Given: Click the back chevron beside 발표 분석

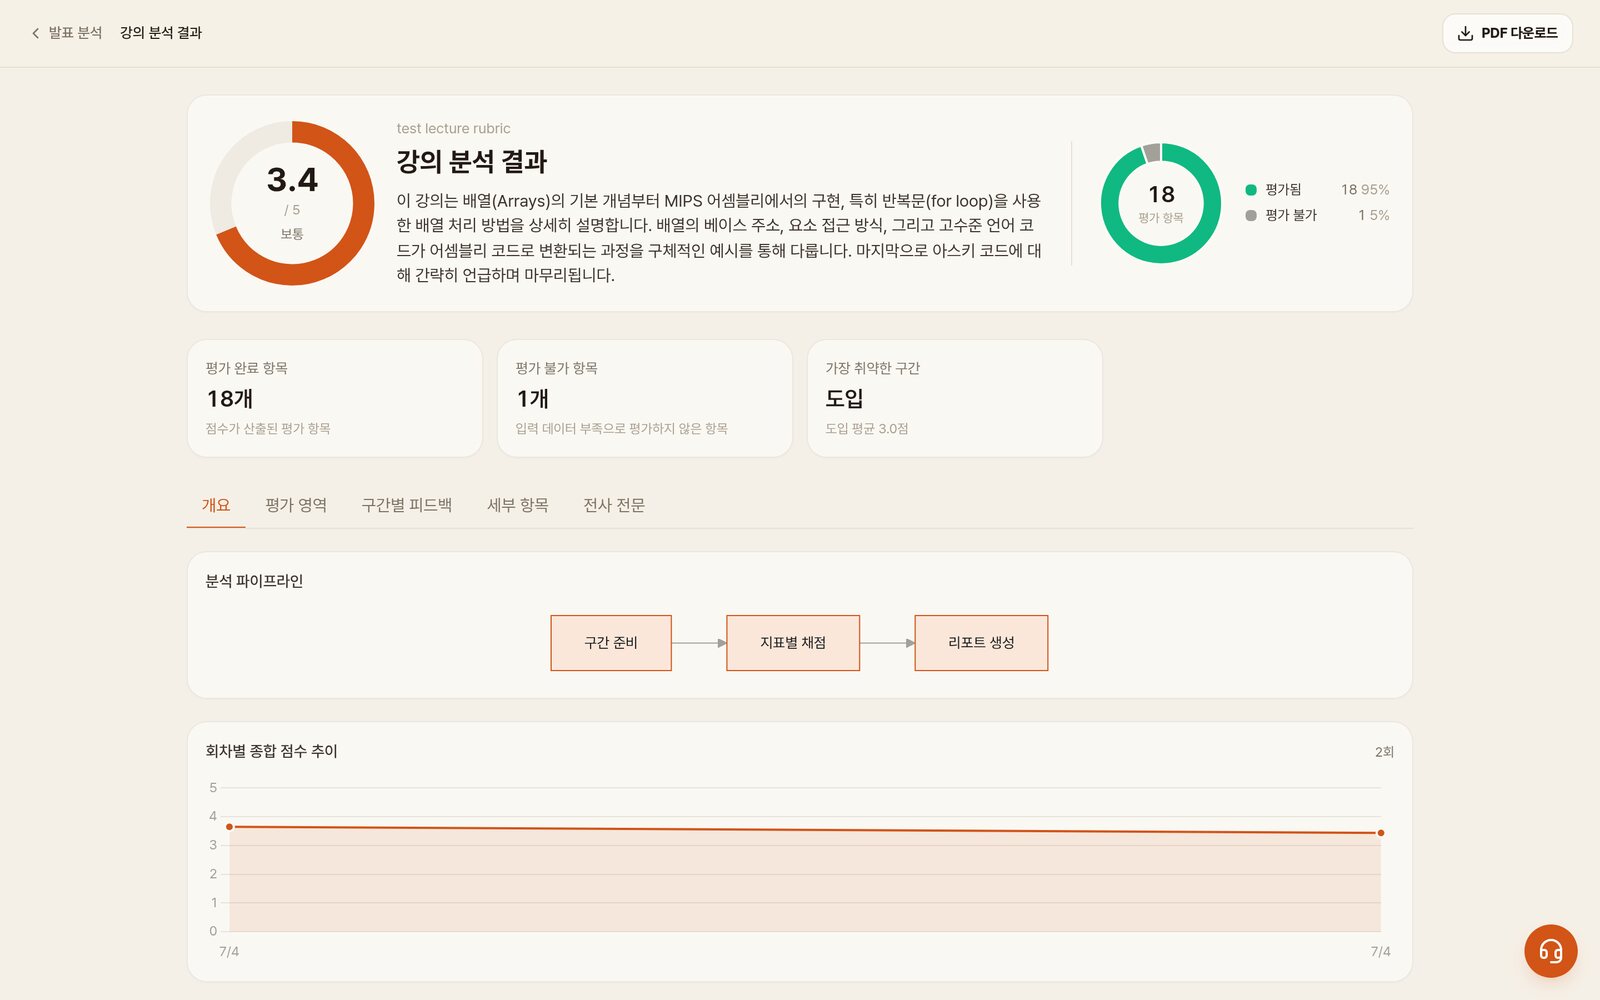Looking at the screenshot, I should tap(36, 33).
